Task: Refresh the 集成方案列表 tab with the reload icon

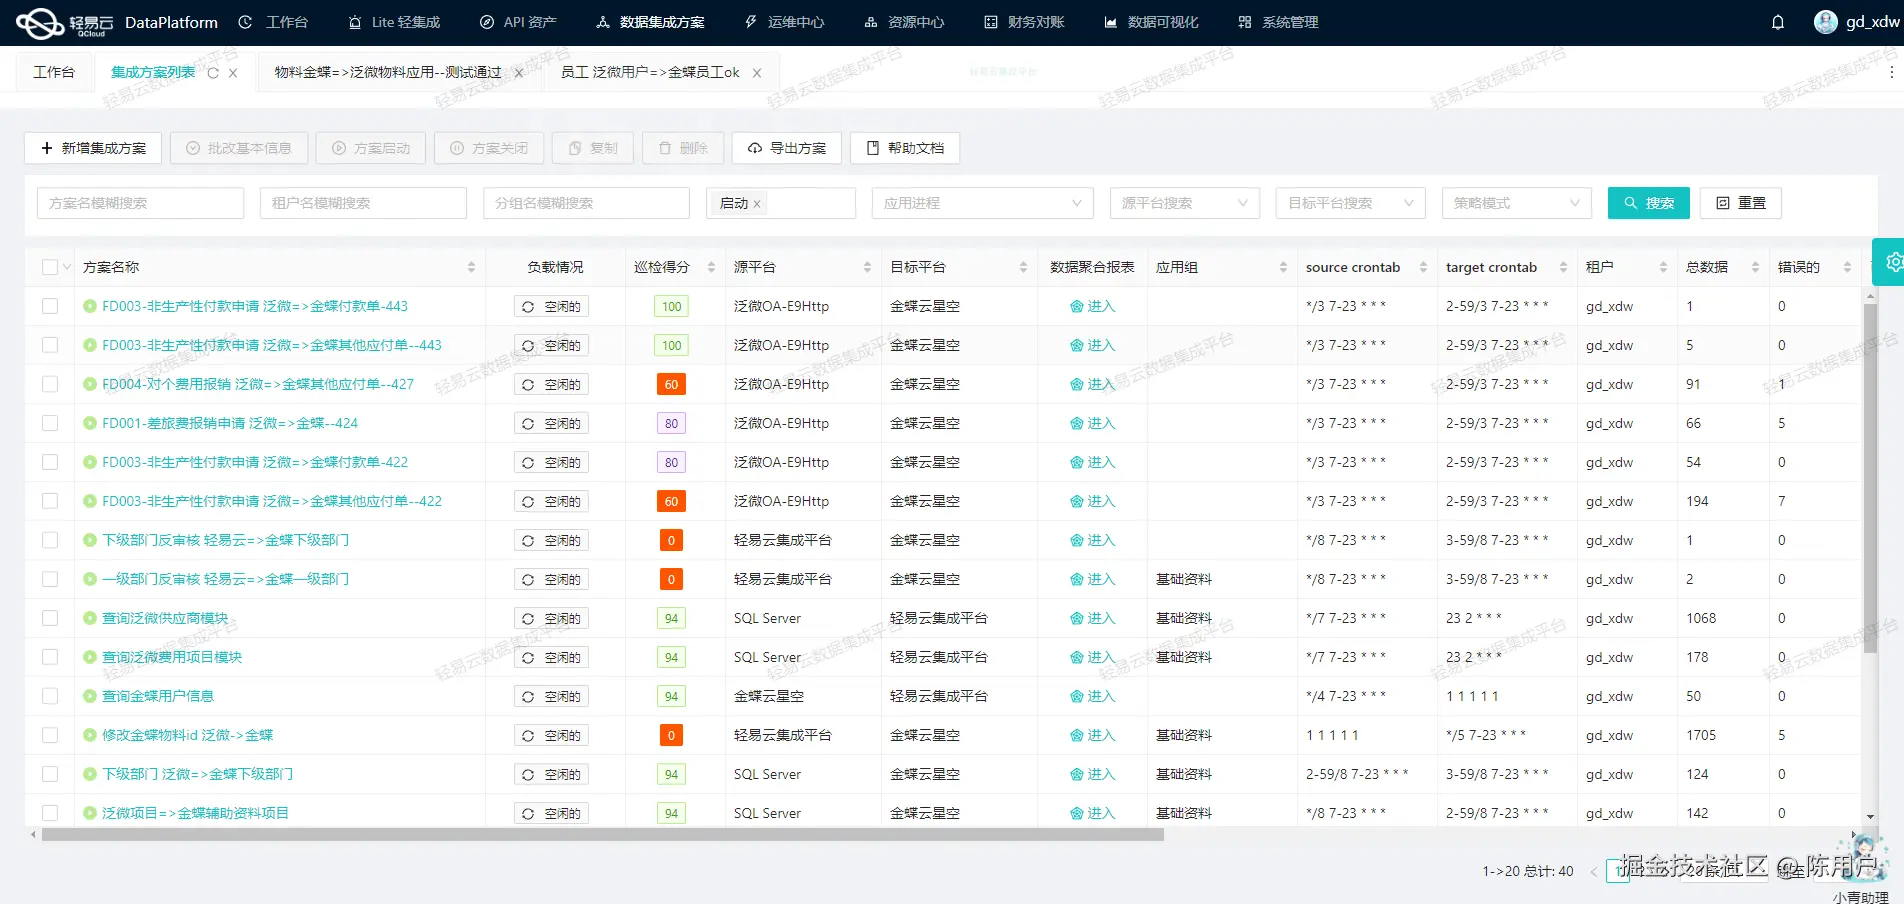Action: coord(211,71)
